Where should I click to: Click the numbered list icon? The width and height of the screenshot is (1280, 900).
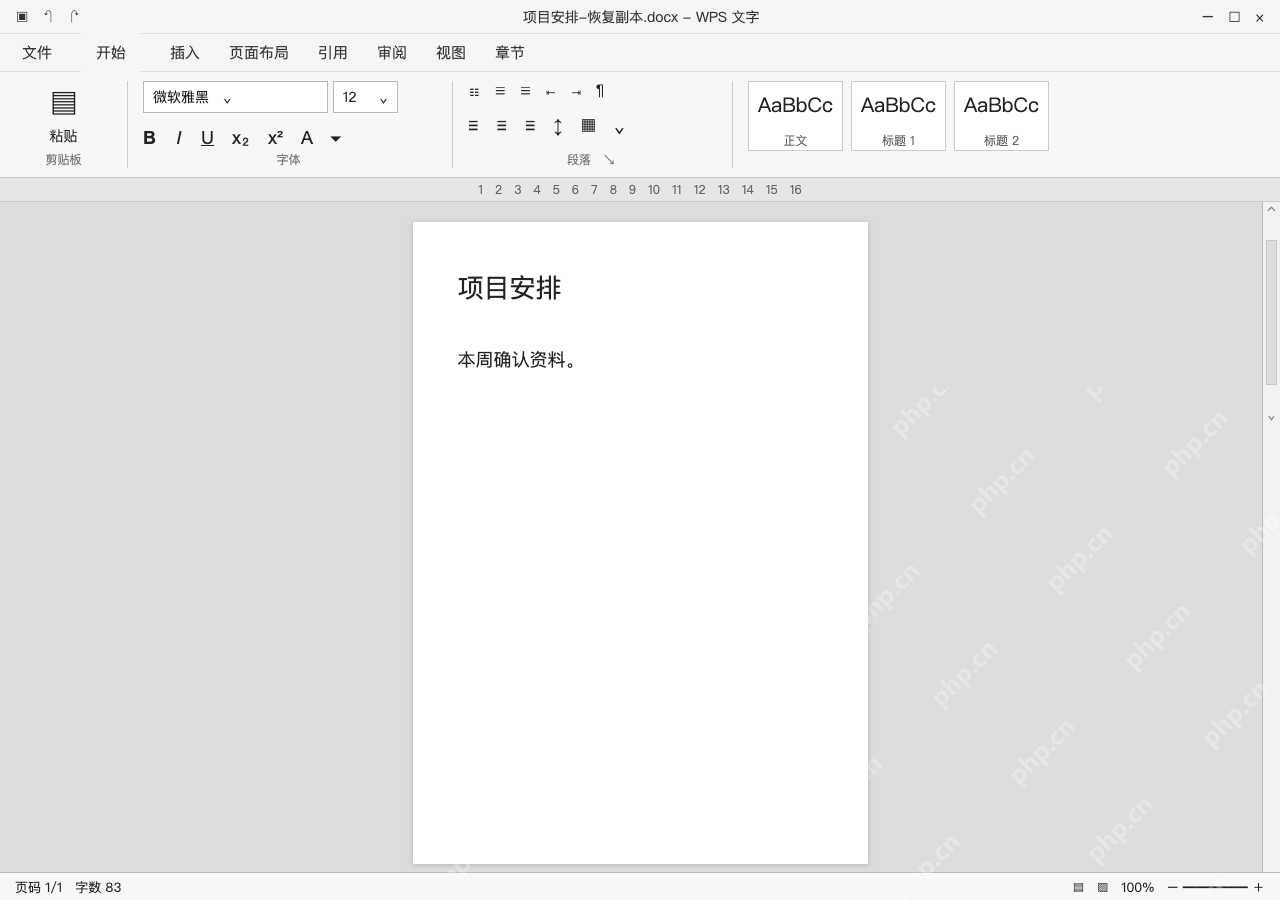(500, 91)
